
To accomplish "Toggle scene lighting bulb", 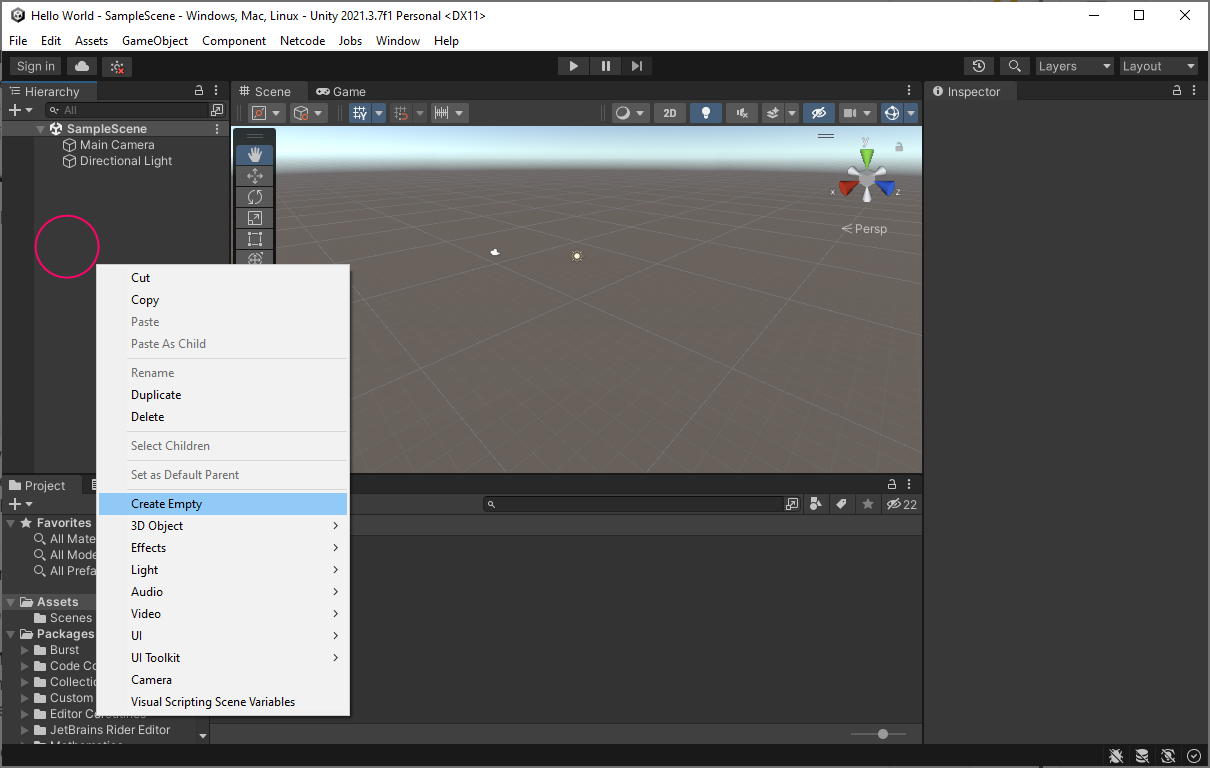I will tap(706, 113).
